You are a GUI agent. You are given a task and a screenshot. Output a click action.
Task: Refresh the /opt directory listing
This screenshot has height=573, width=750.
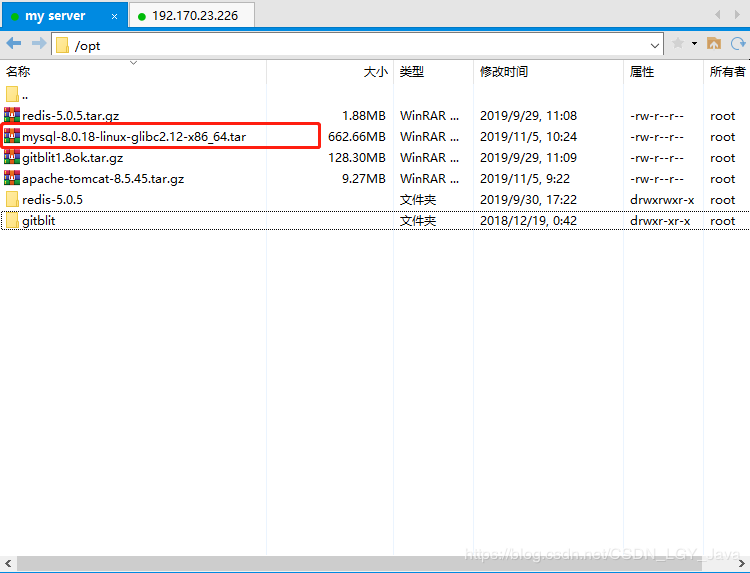(x=738, y=44)
